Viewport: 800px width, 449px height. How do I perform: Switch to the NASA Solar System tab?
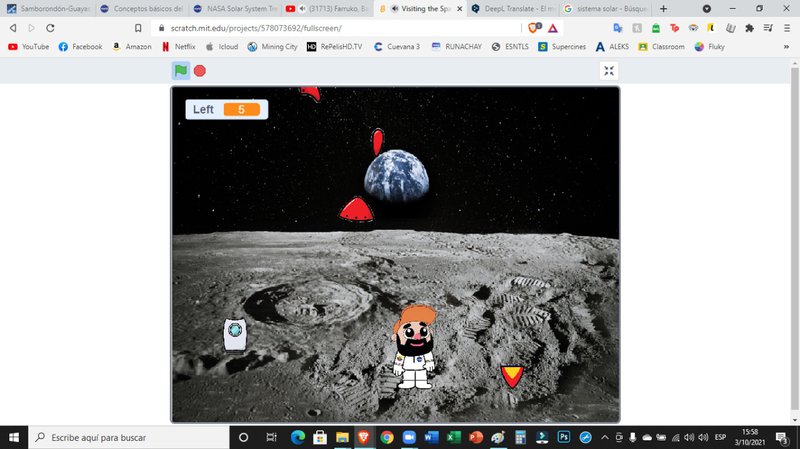click(x=237, y=8)
